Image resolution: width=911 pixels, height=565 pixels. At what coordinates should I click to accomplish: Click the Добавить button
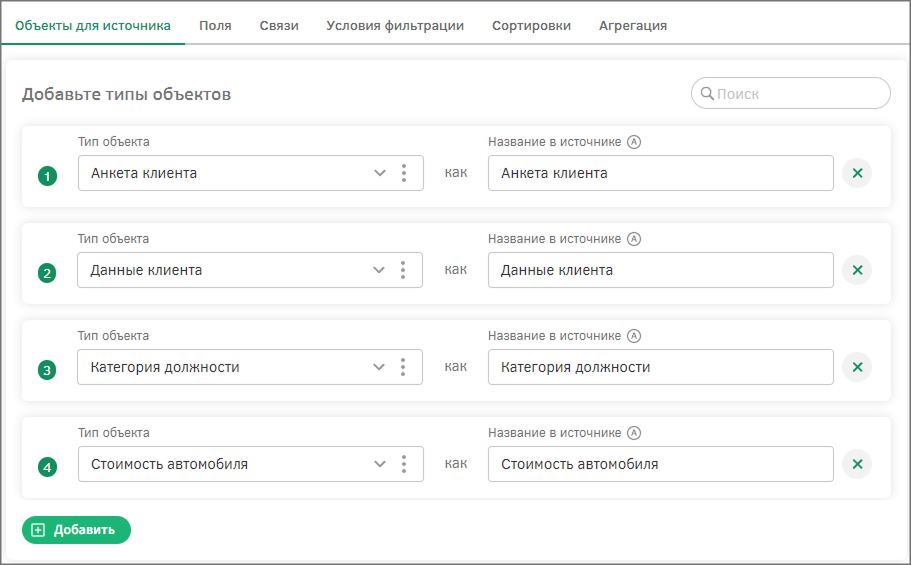(x=76, y=530)
